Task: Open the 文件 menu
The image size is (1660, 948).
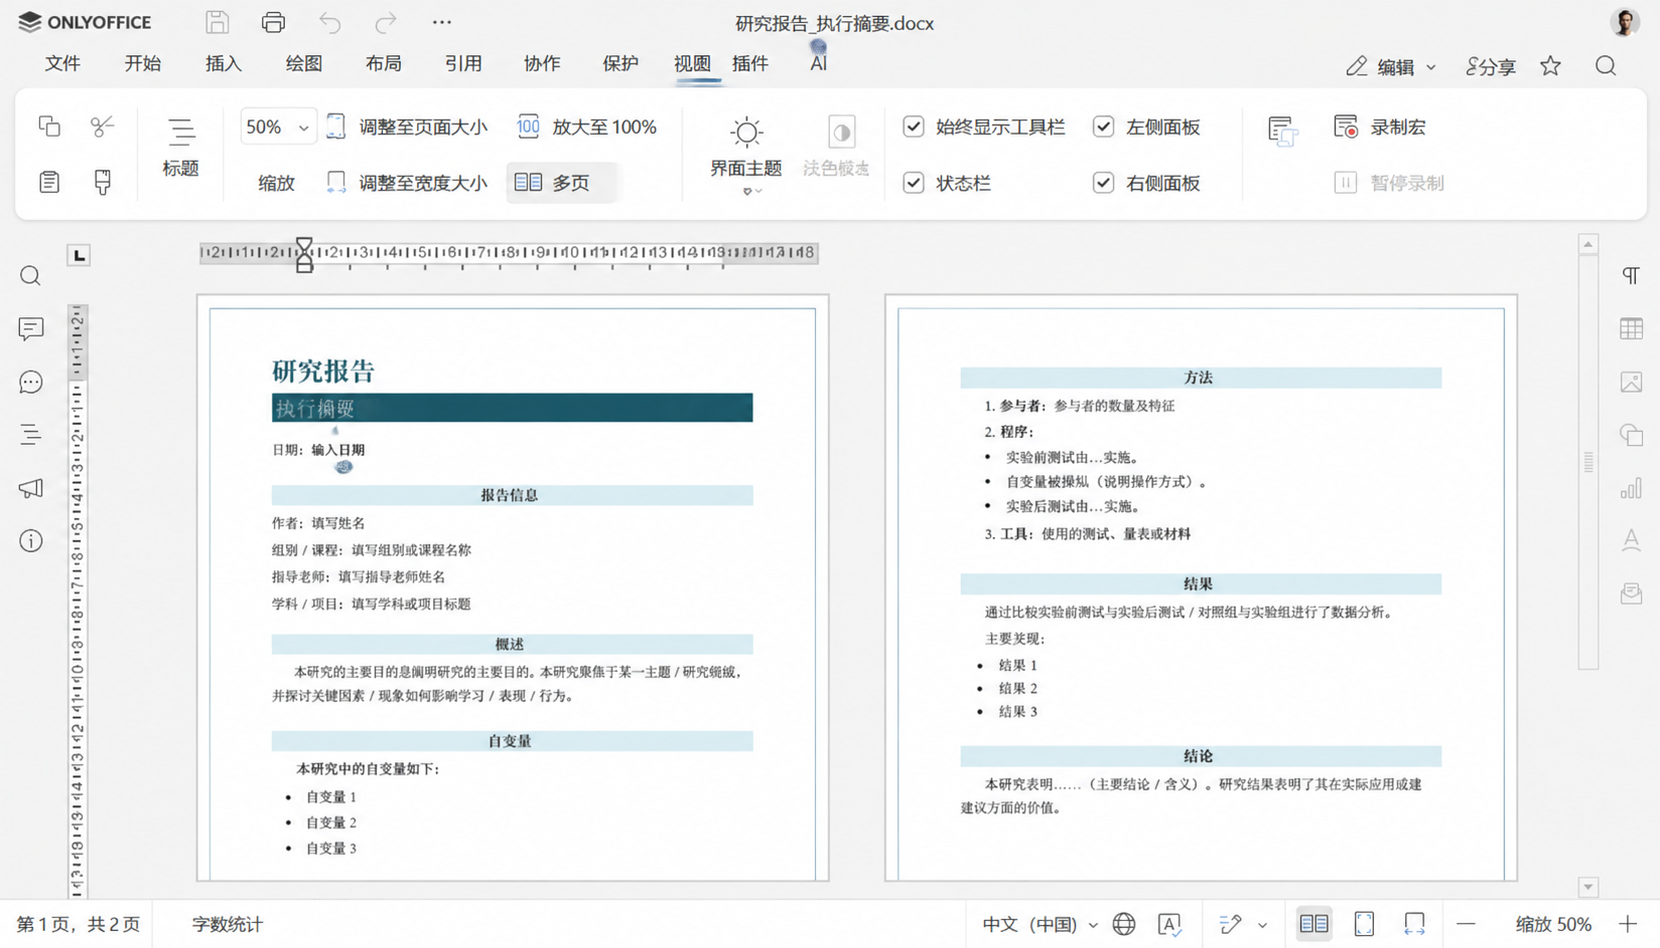Action: click(62, 63)
